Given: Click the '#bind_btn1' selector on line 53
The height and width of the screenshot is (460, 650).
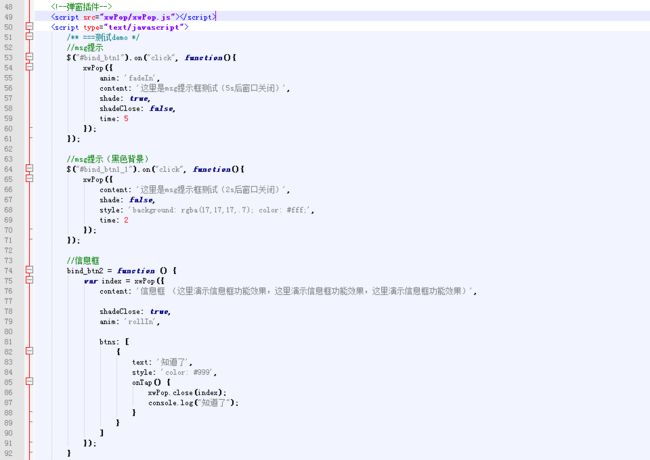Looking at the screenshot, I should point(102,58).
